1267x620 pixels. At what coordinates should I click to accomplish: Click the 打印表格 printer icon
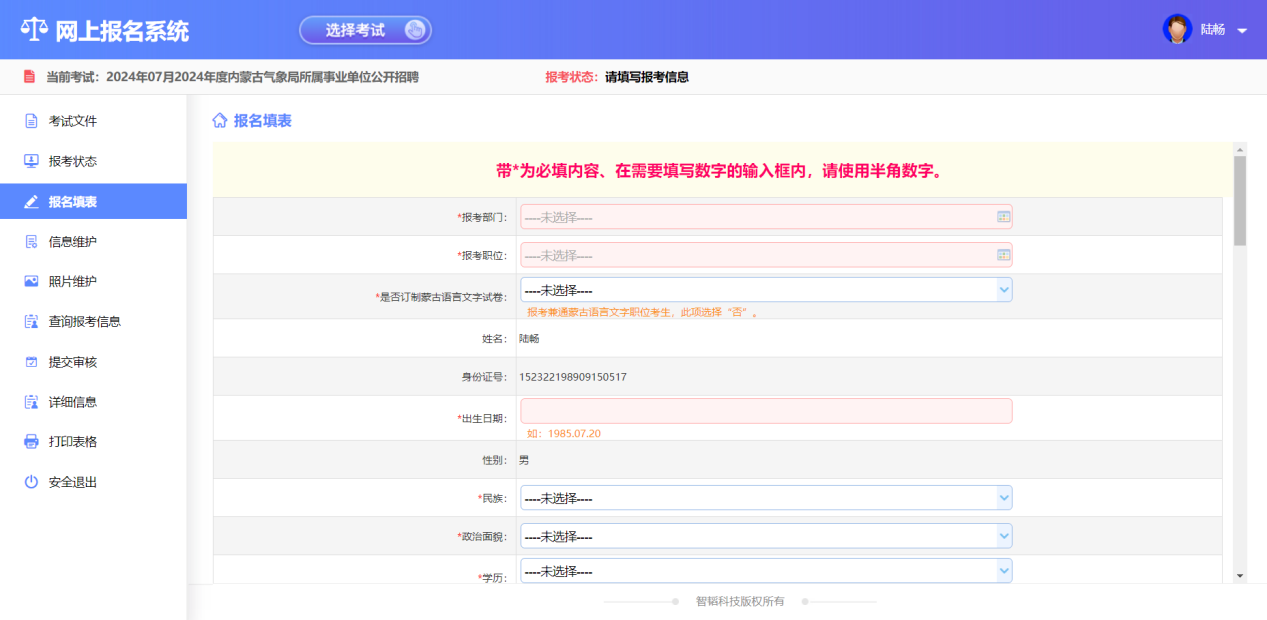tap(31, 441)
